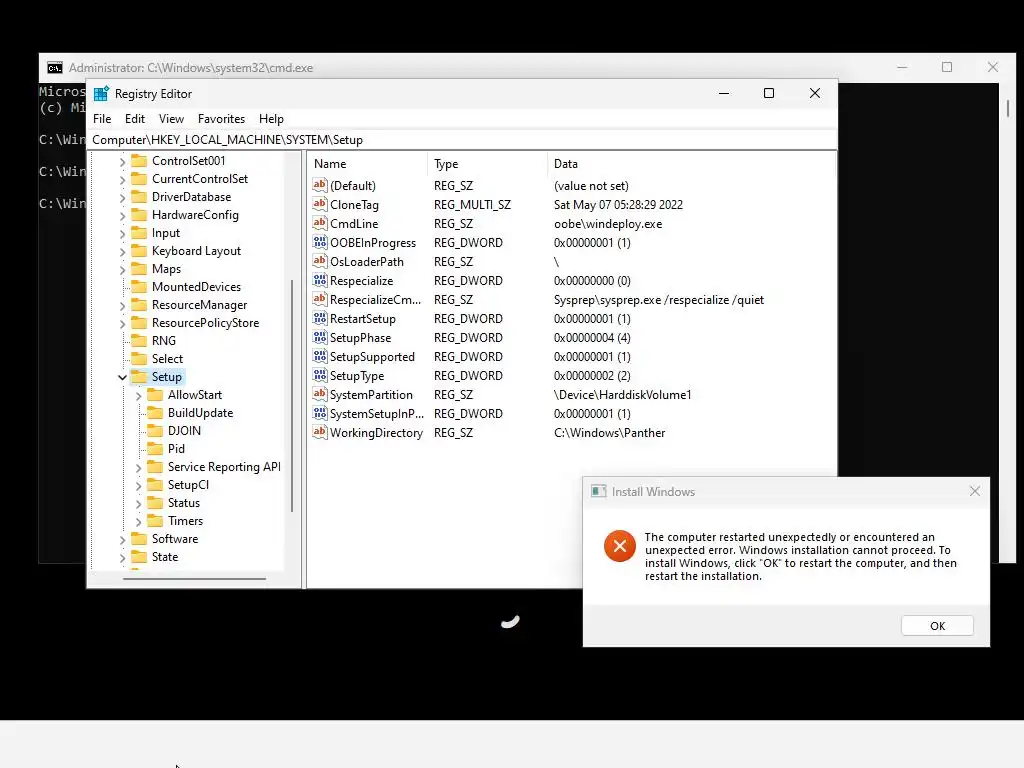Expand the AllowStart subkey
This screenshot has height=768, width=1024.
138,395
